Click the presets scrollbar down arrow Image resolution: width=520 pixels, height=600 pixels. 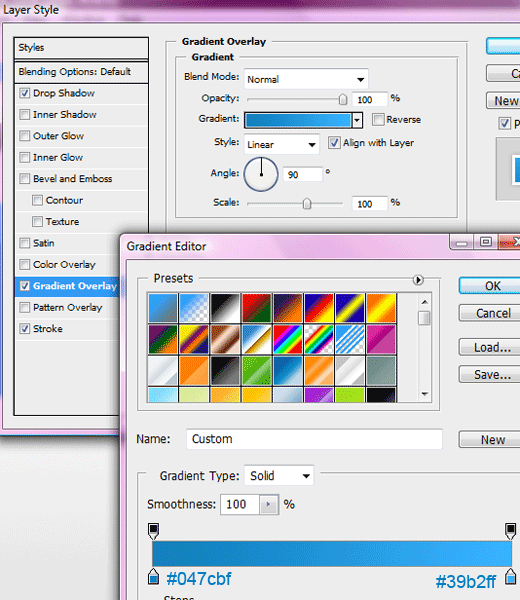click(425, 394)
